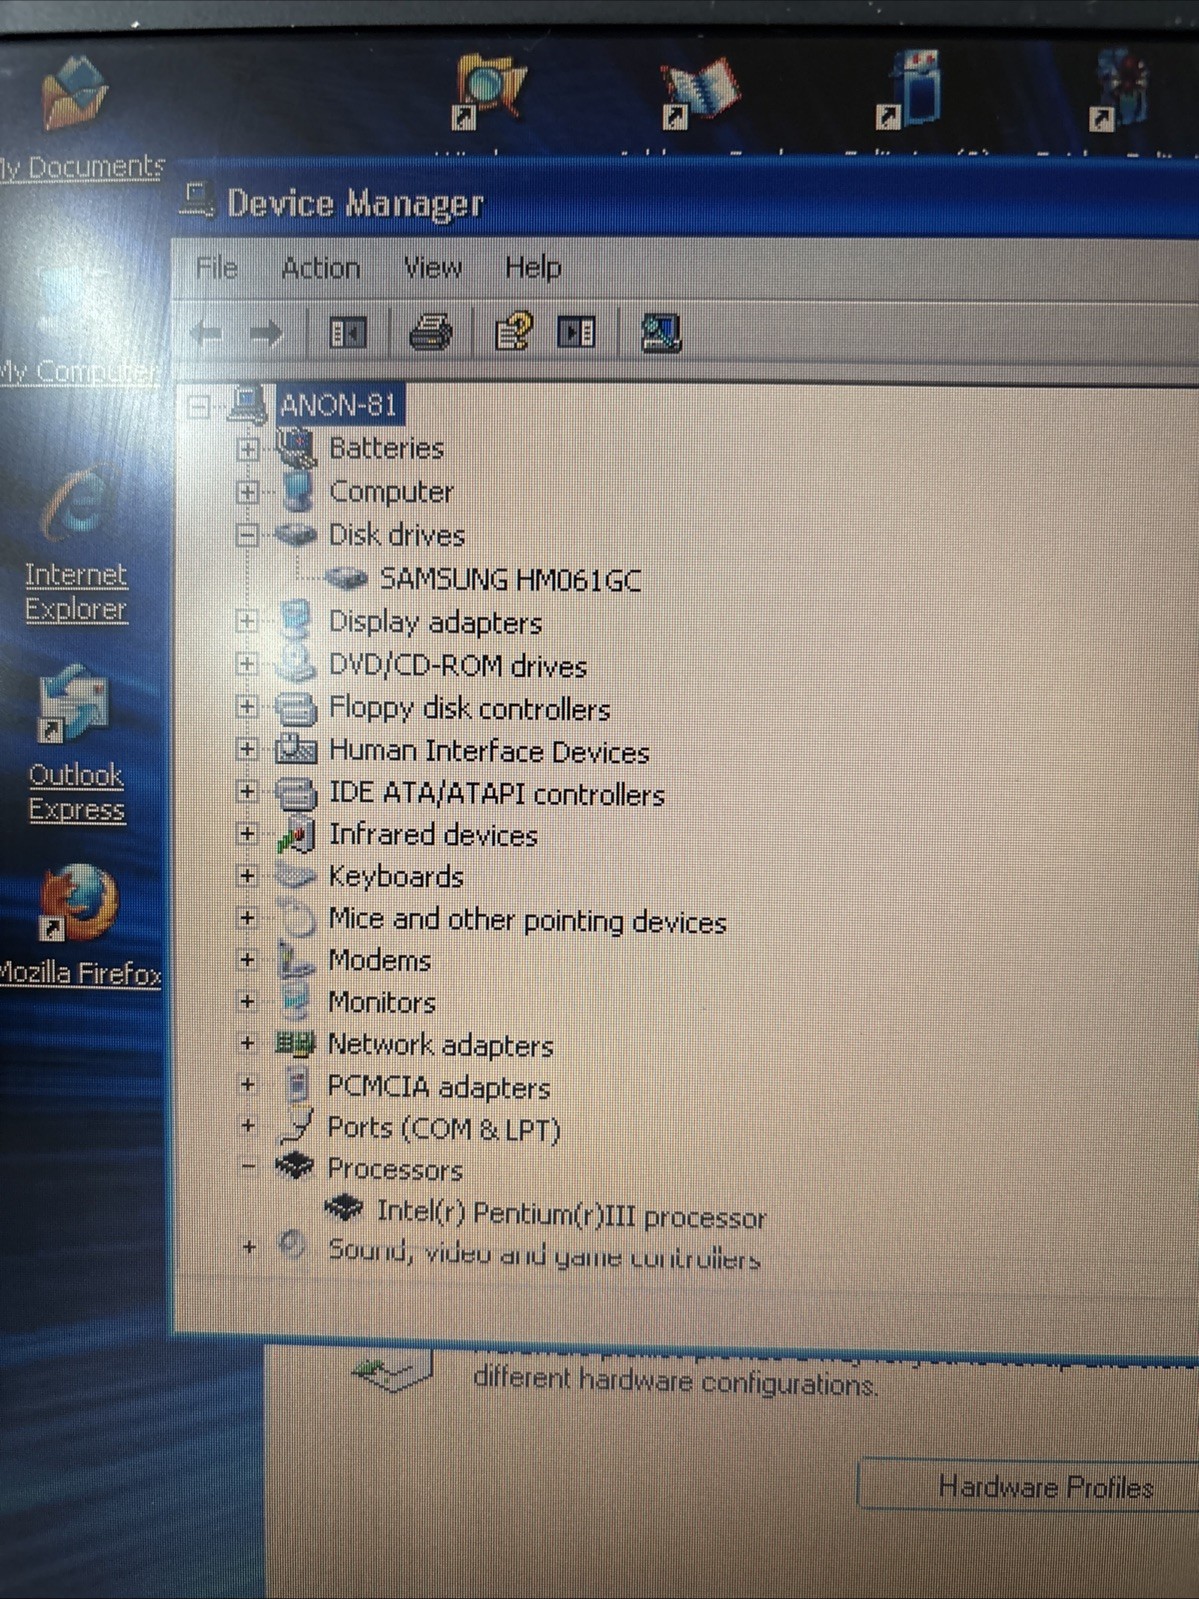Click the Processors chip icon

(x=295, y=1167)
